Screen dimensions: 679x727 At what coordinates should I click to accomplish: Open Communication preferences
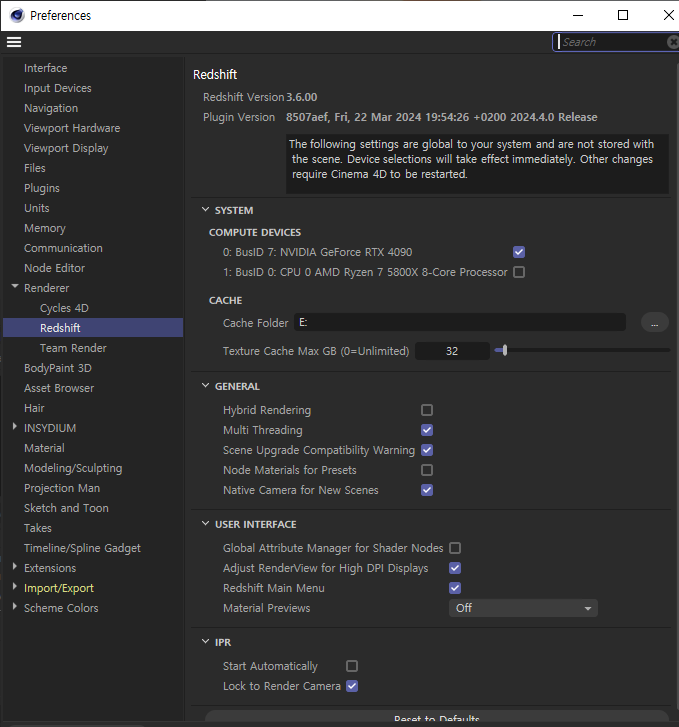point(63,248)
